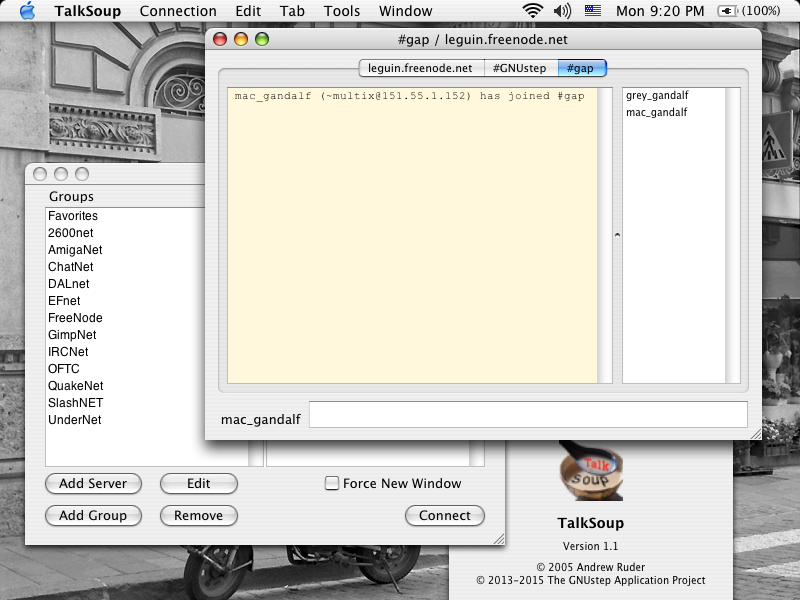Click the chat transcript scrollbar
The height and width of the screenshot is (600, 800).
pos(605,235)
